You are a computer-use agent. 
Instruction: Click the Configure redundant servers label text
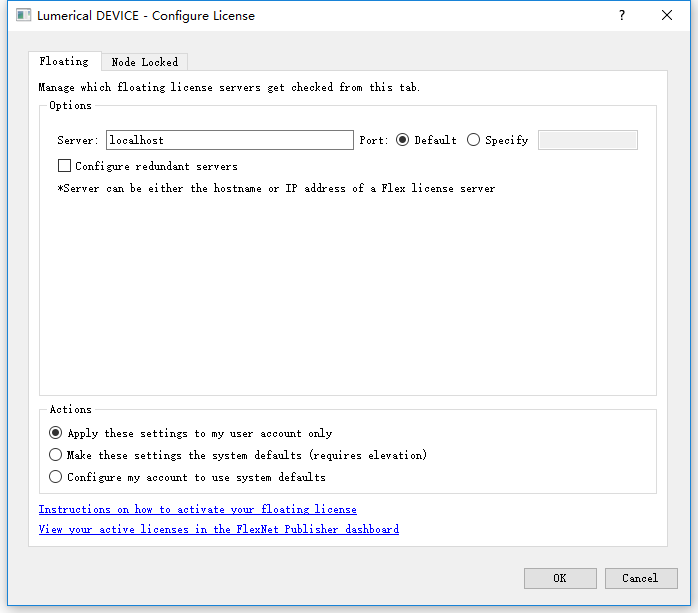(156, 166)
